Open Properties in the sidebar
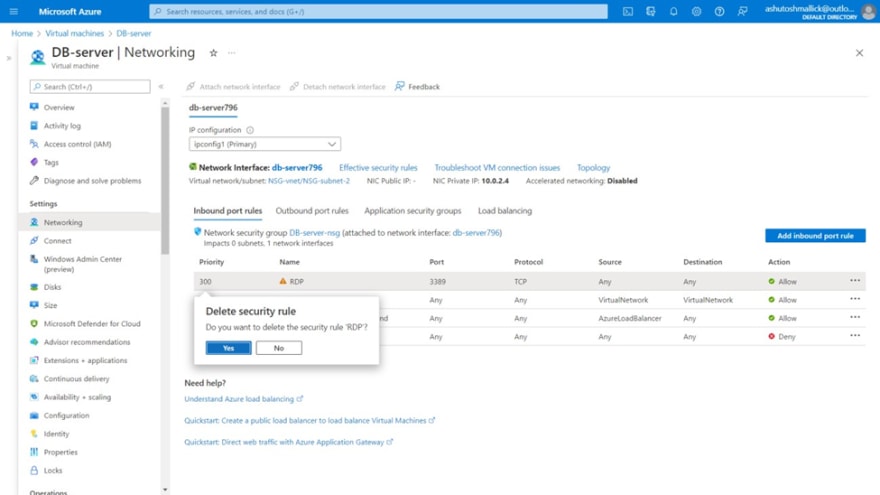Screen dimensions: 880x495 pos(60,452)
